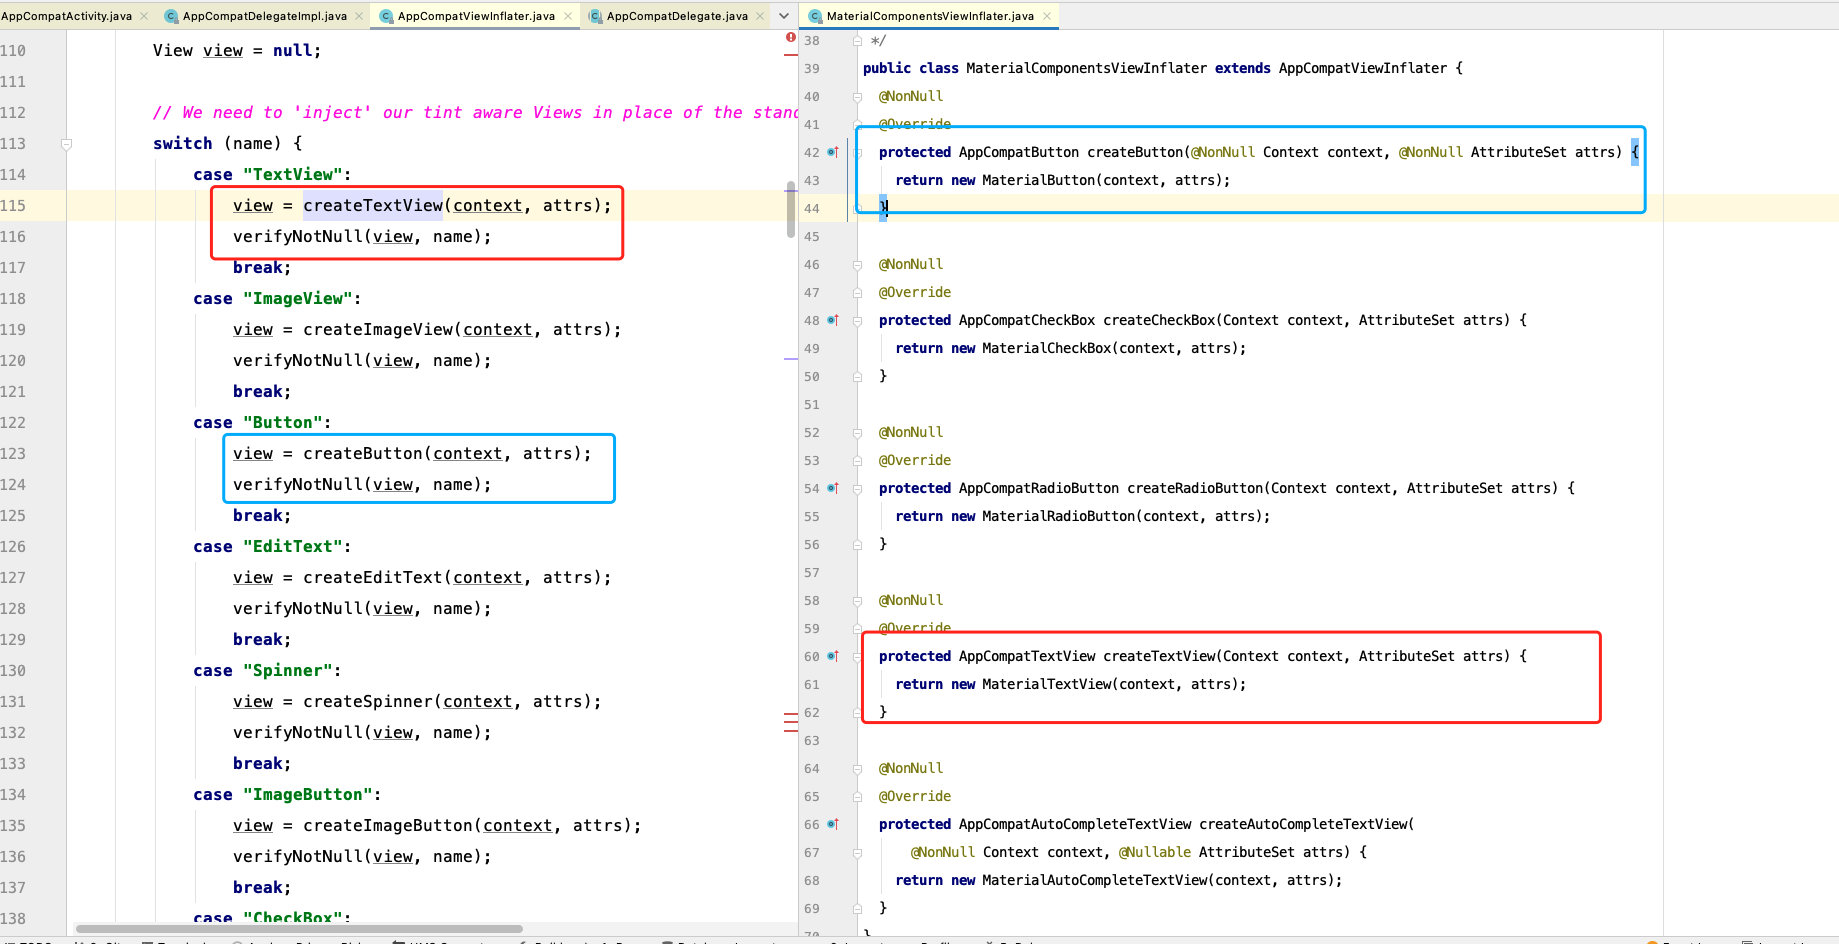Image resolution: width=1839 pixels, height=944 pixels.
Task: Click createSpinner call on line 131
Action: coord(368,701)
